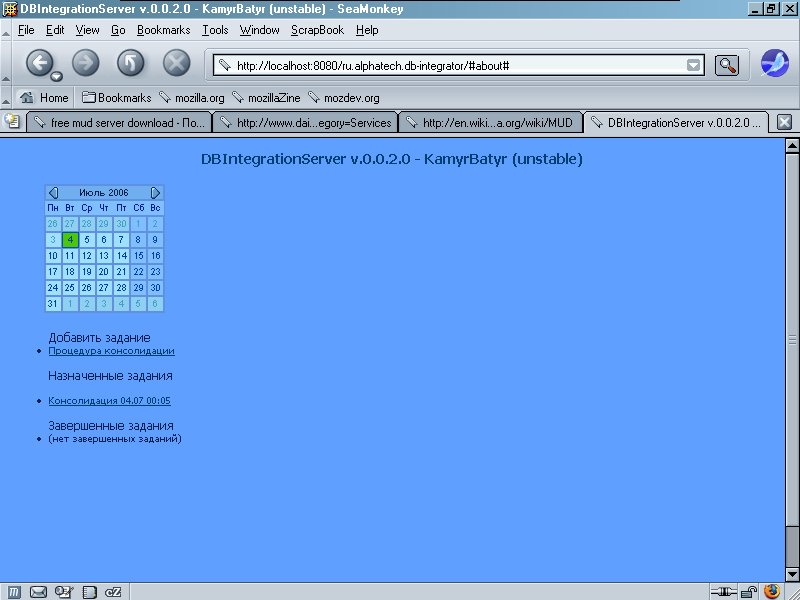Click the DBIntegrationServer page title heading
800x600 pixels.
pos(391,159)
